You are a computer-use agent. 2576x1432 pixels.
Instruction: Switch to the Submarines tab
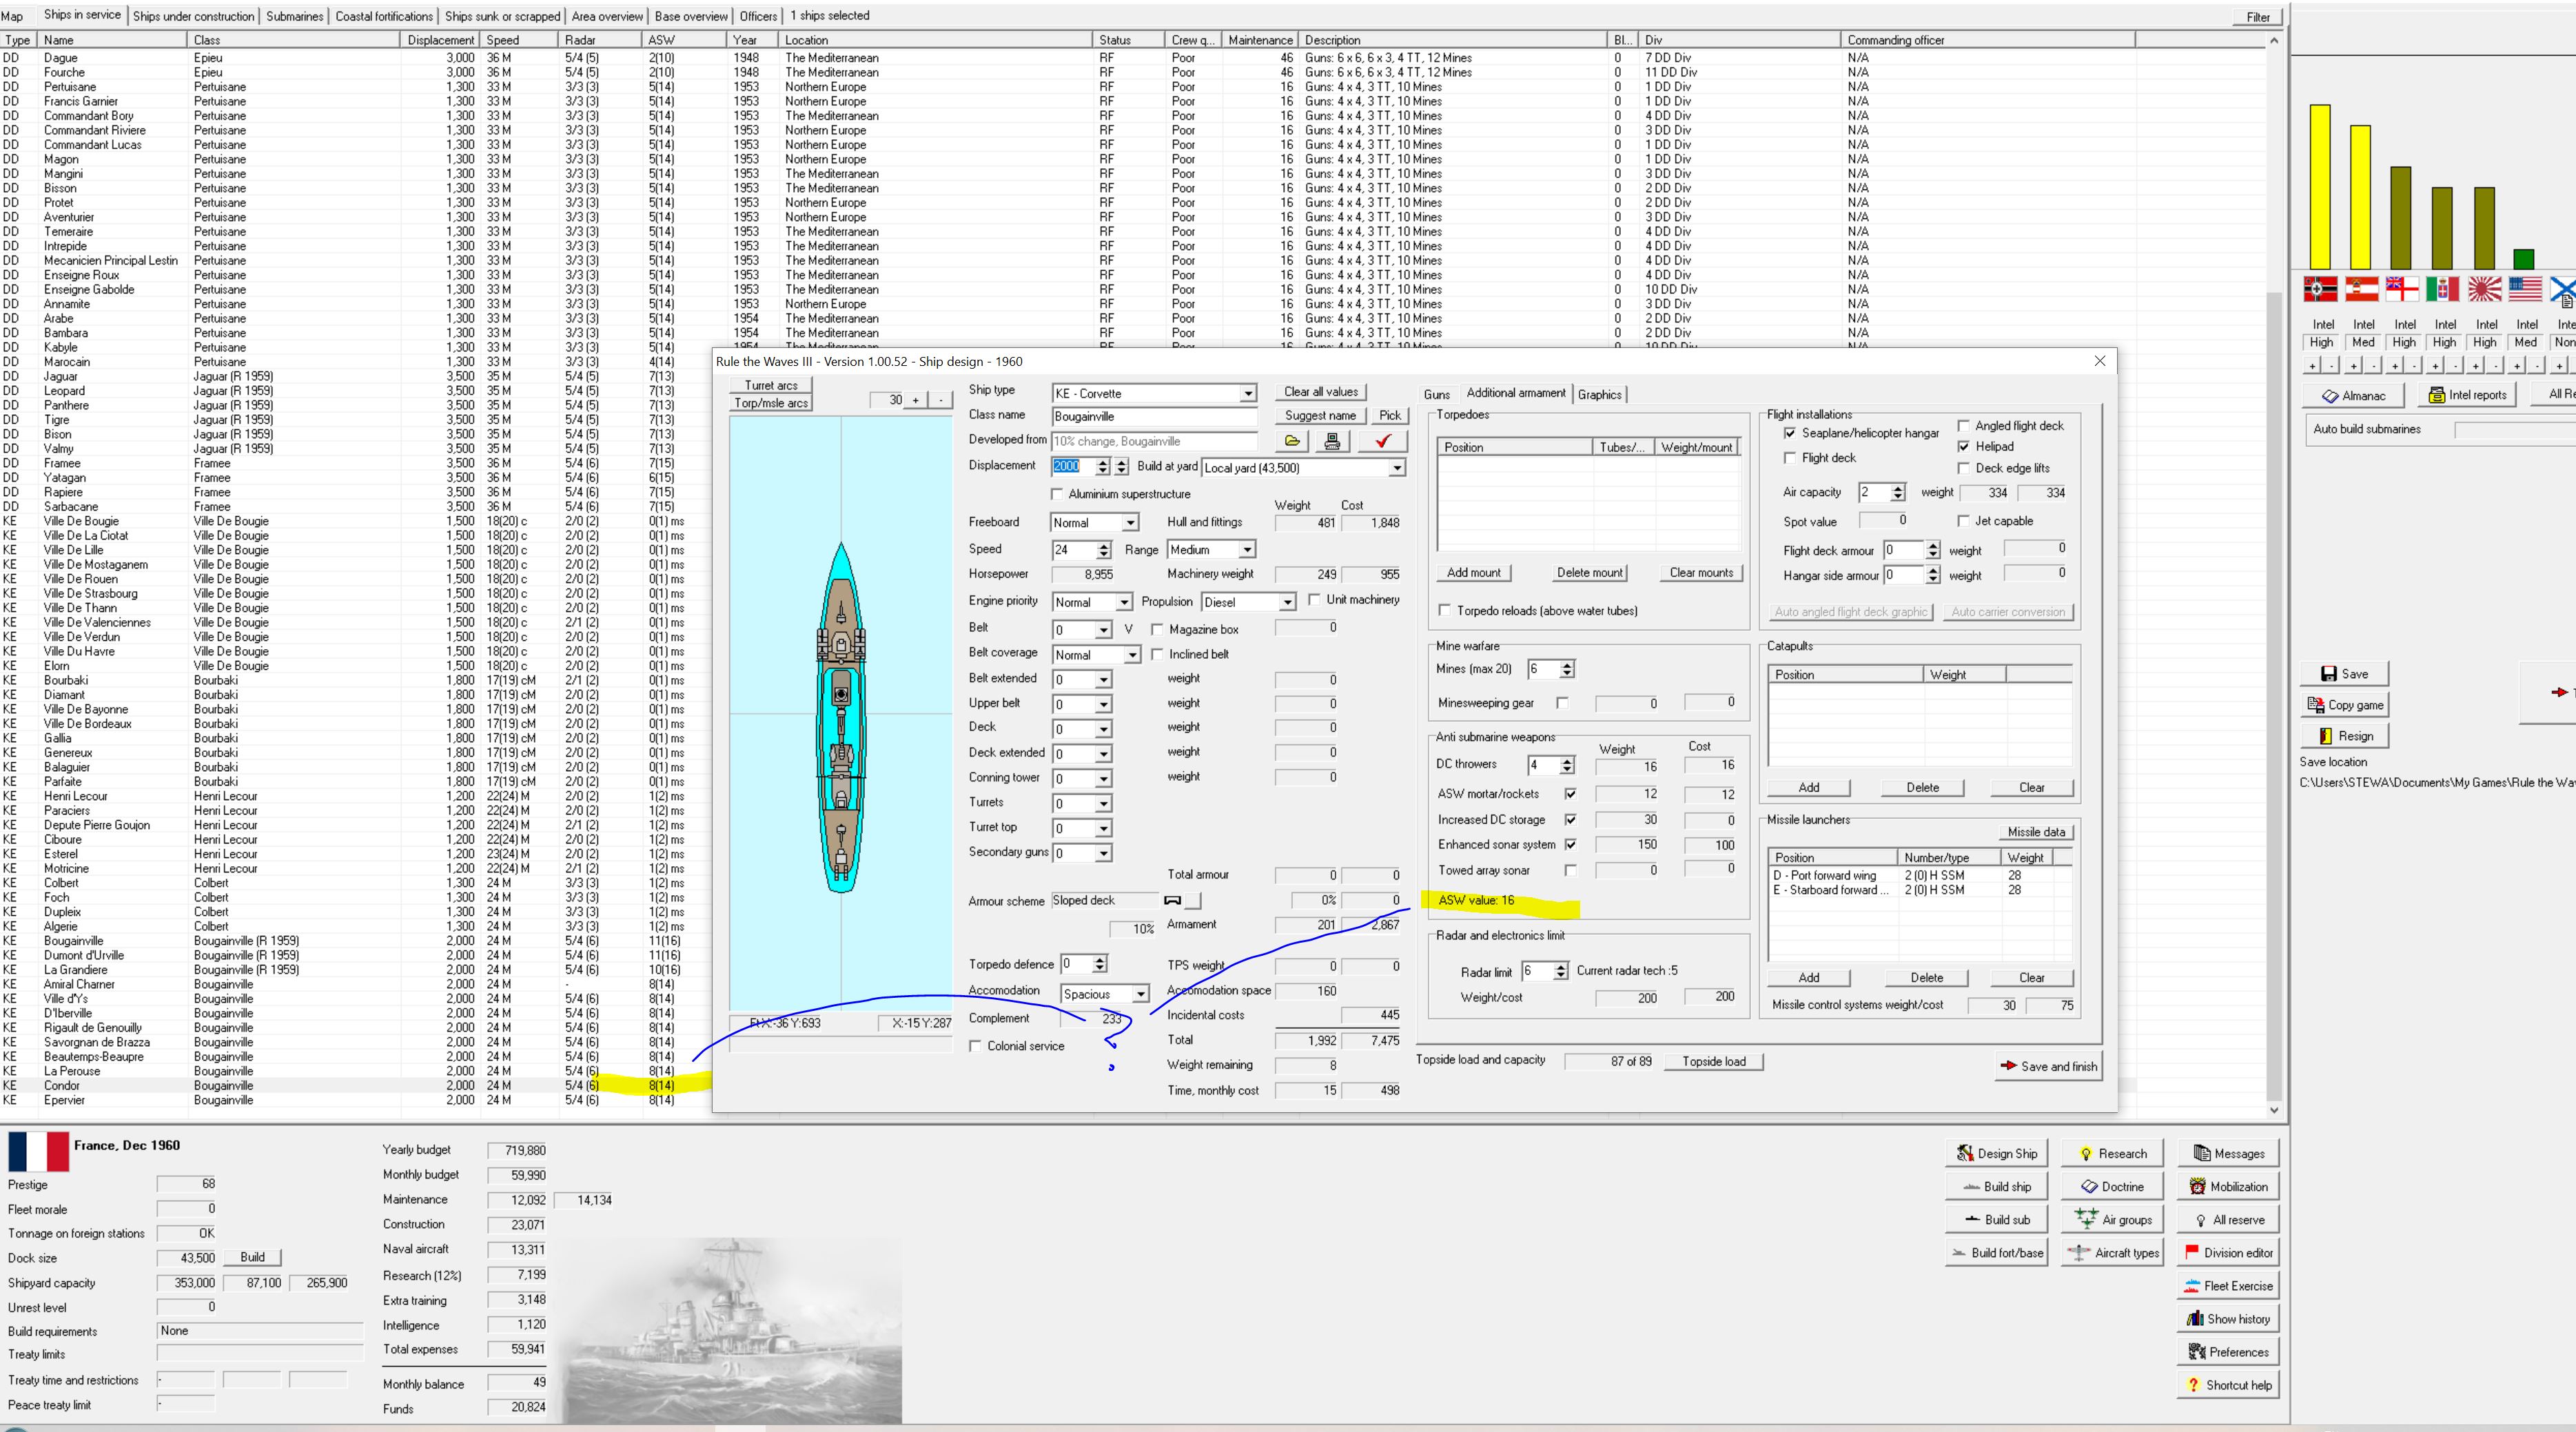[x=294, y=16]
